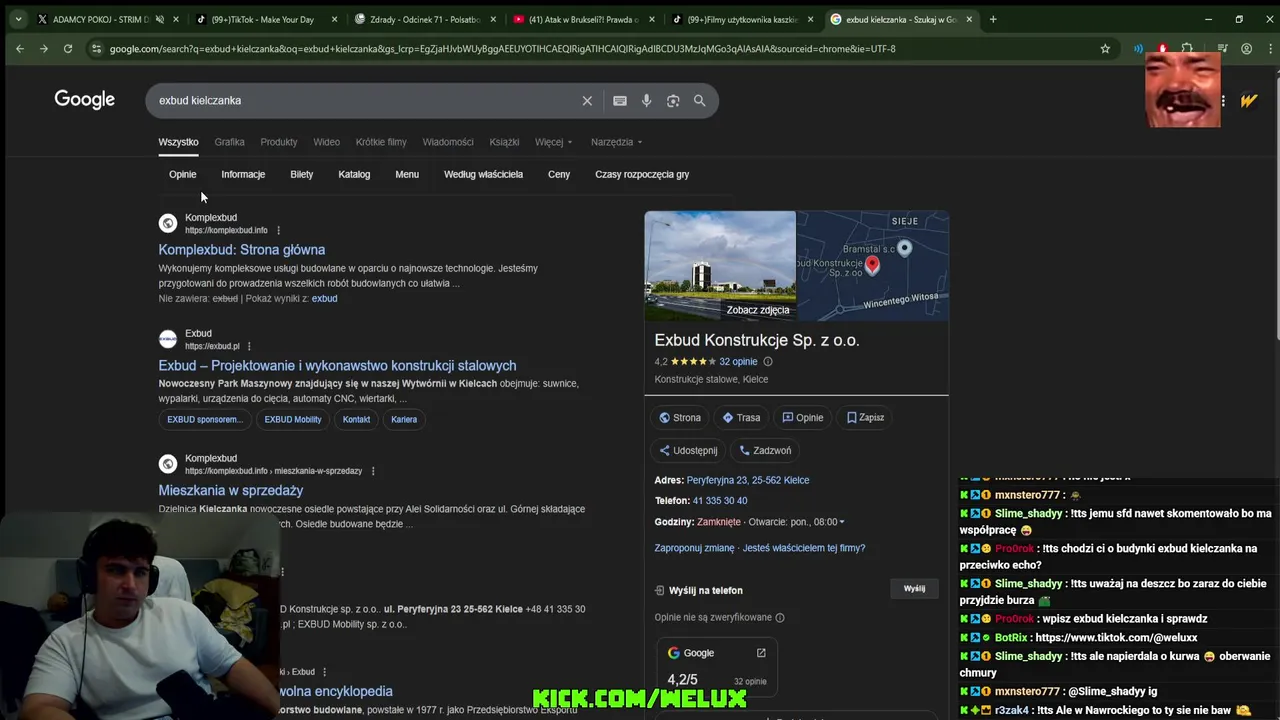The width and height of the screenshot is (1280, 720).
Task: Close the TikTok - Make Your Day tab
Action: [x=335, y=19]
